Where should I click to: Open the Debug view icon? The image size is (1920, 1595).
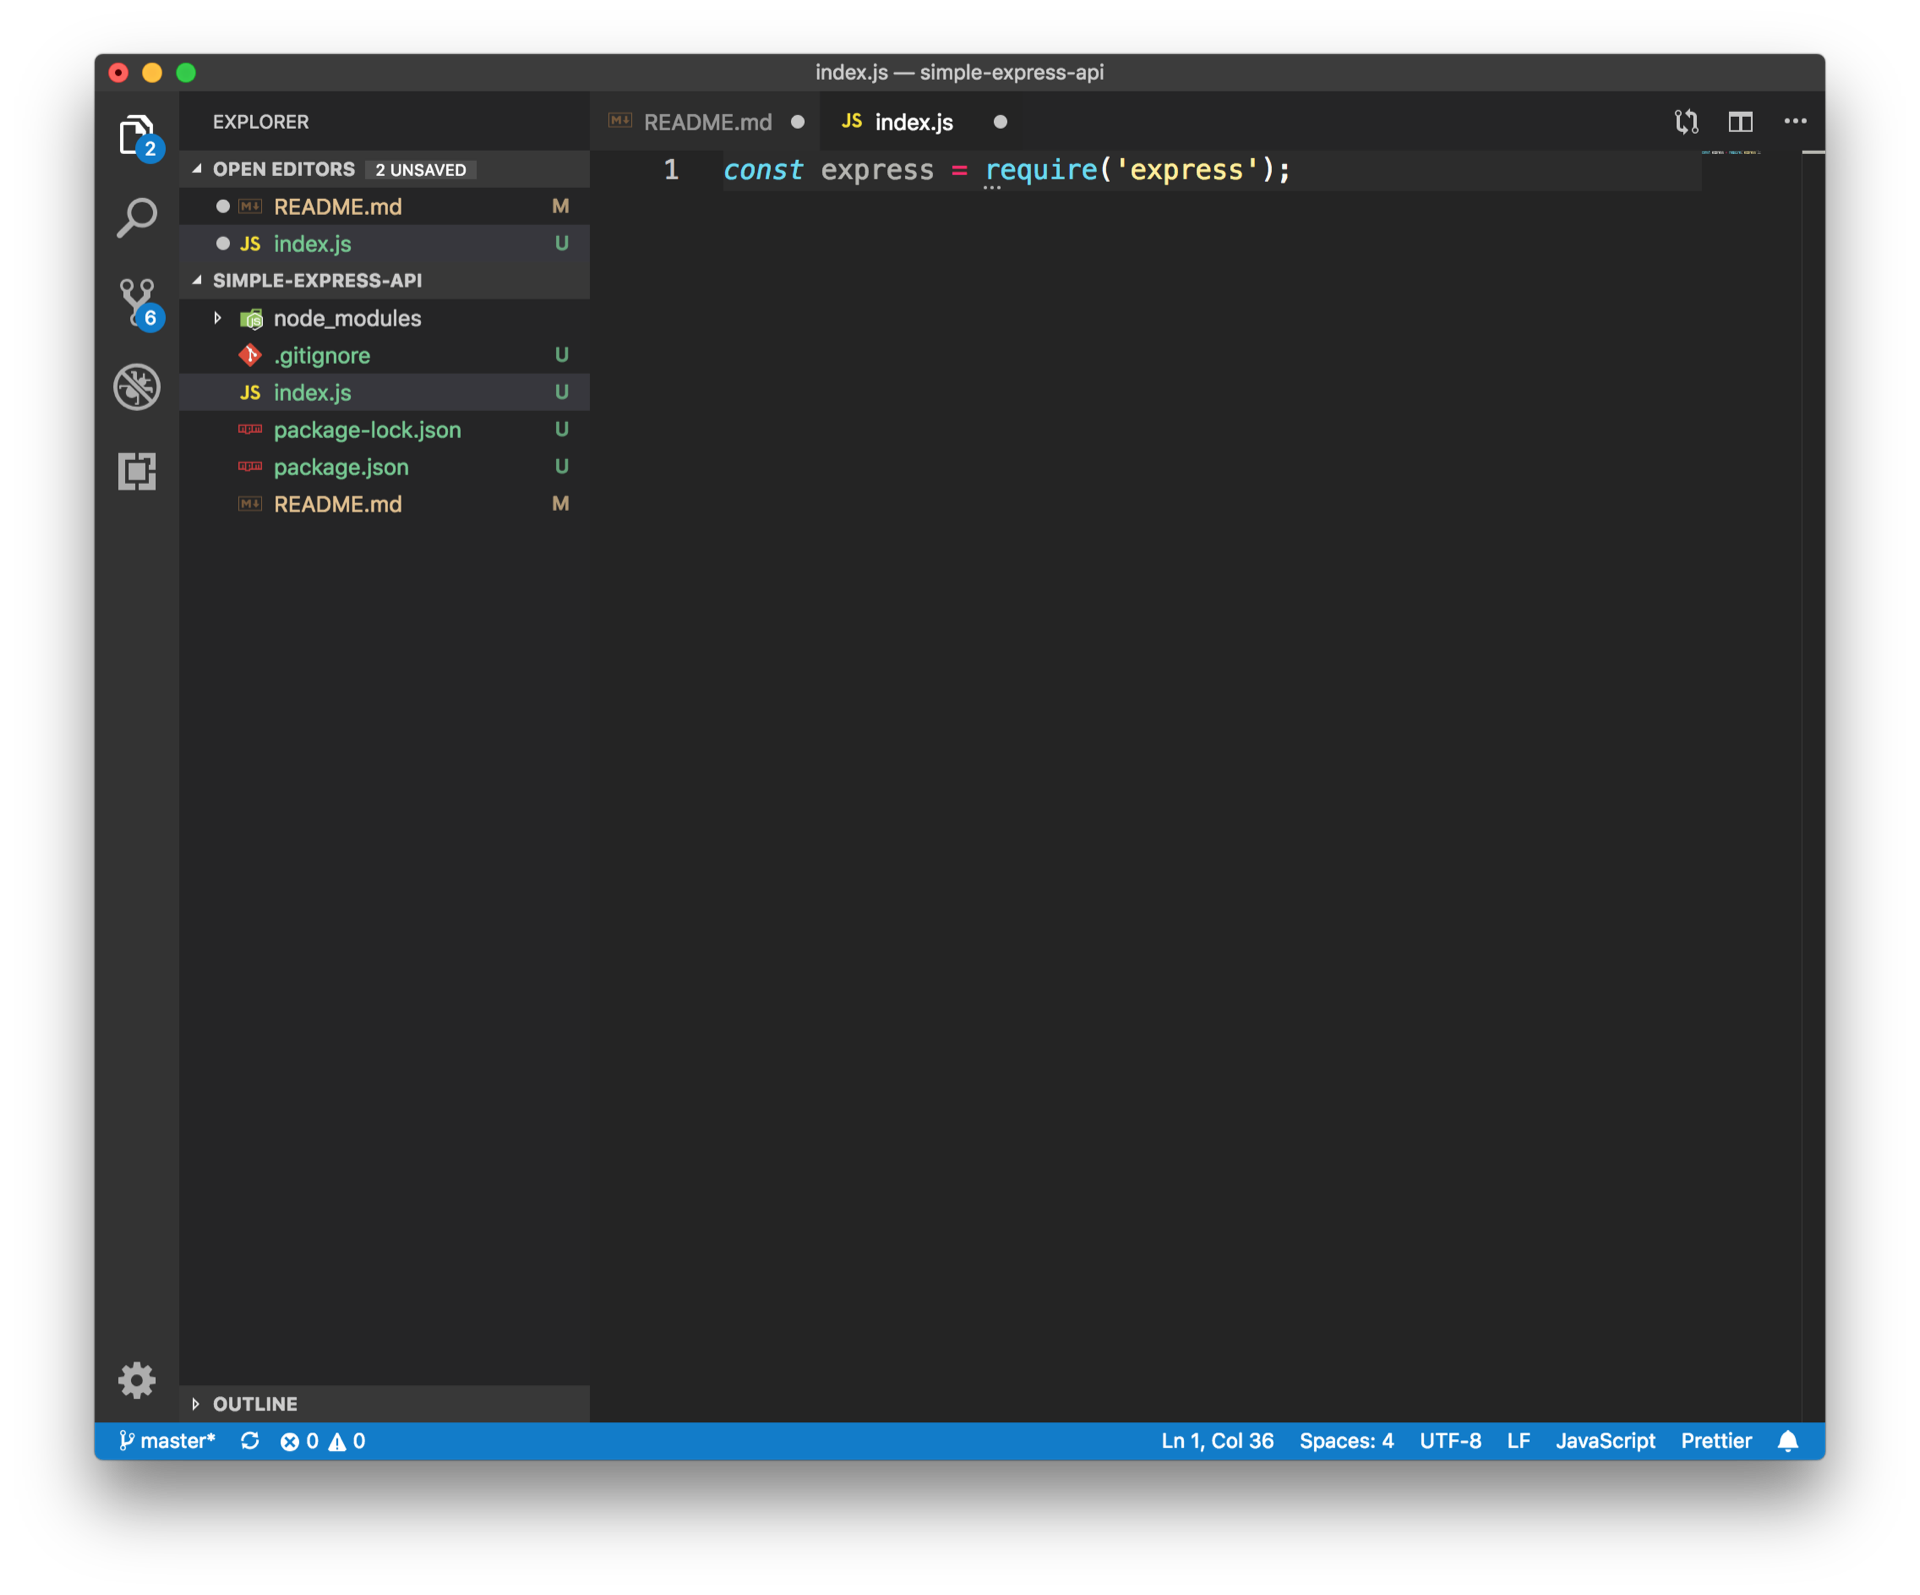(137, 387)
